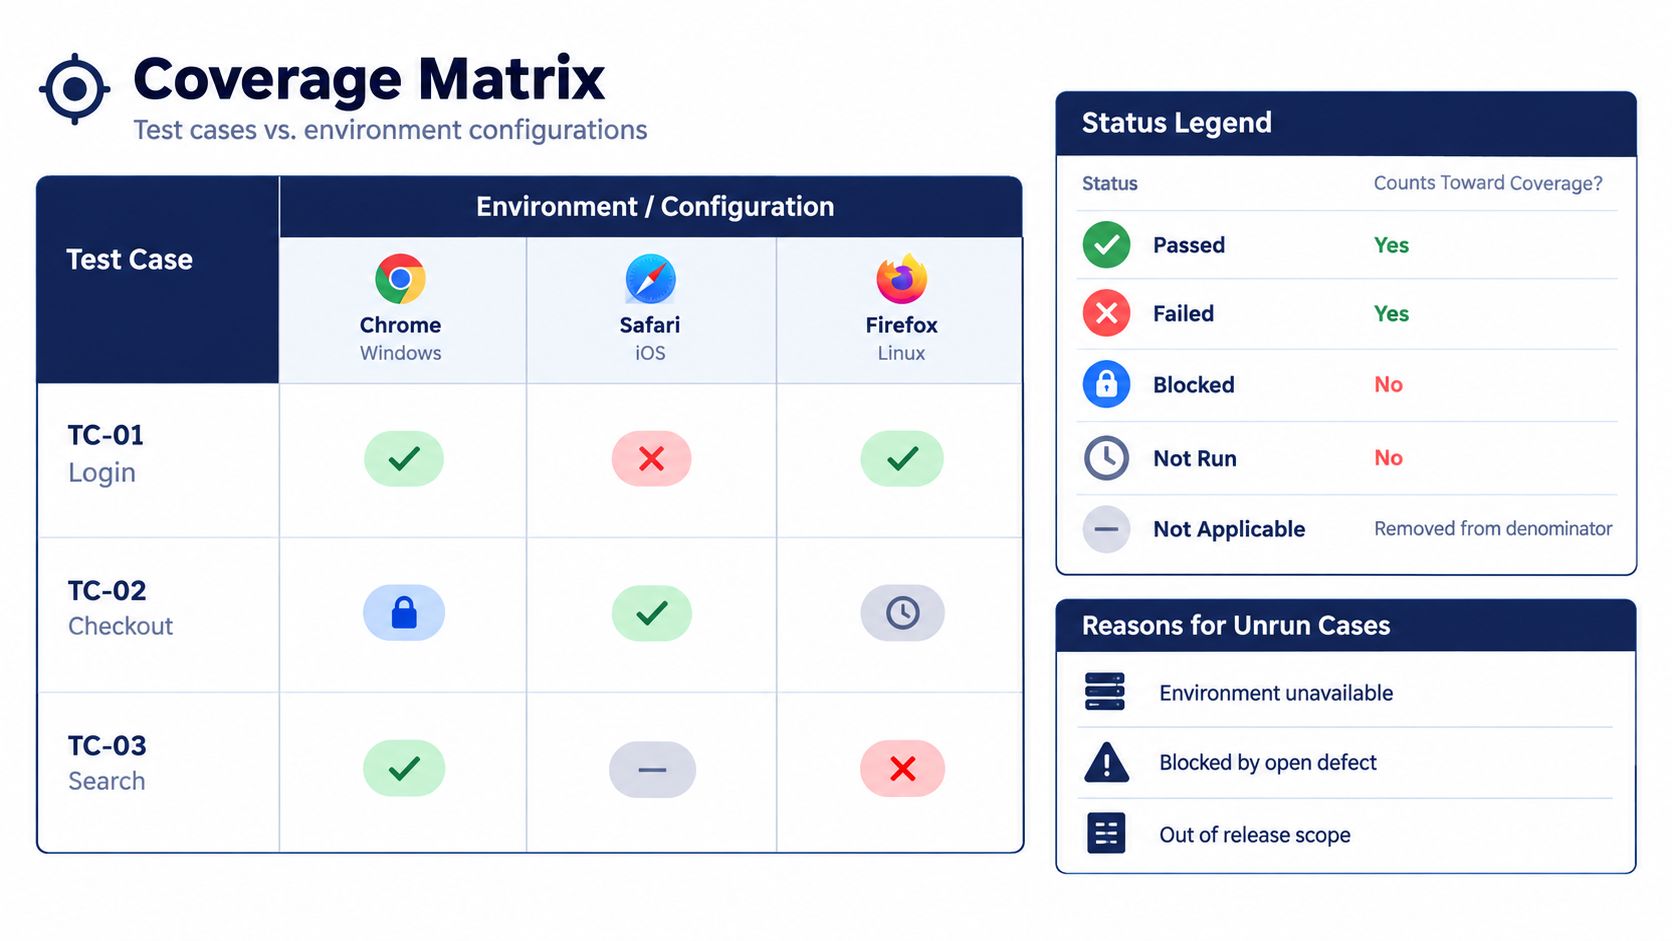The width and height of the screenshot is (1672, 941).
Task: Click the Login test case name
Action: pyautogui.click(x=102, y=473)
